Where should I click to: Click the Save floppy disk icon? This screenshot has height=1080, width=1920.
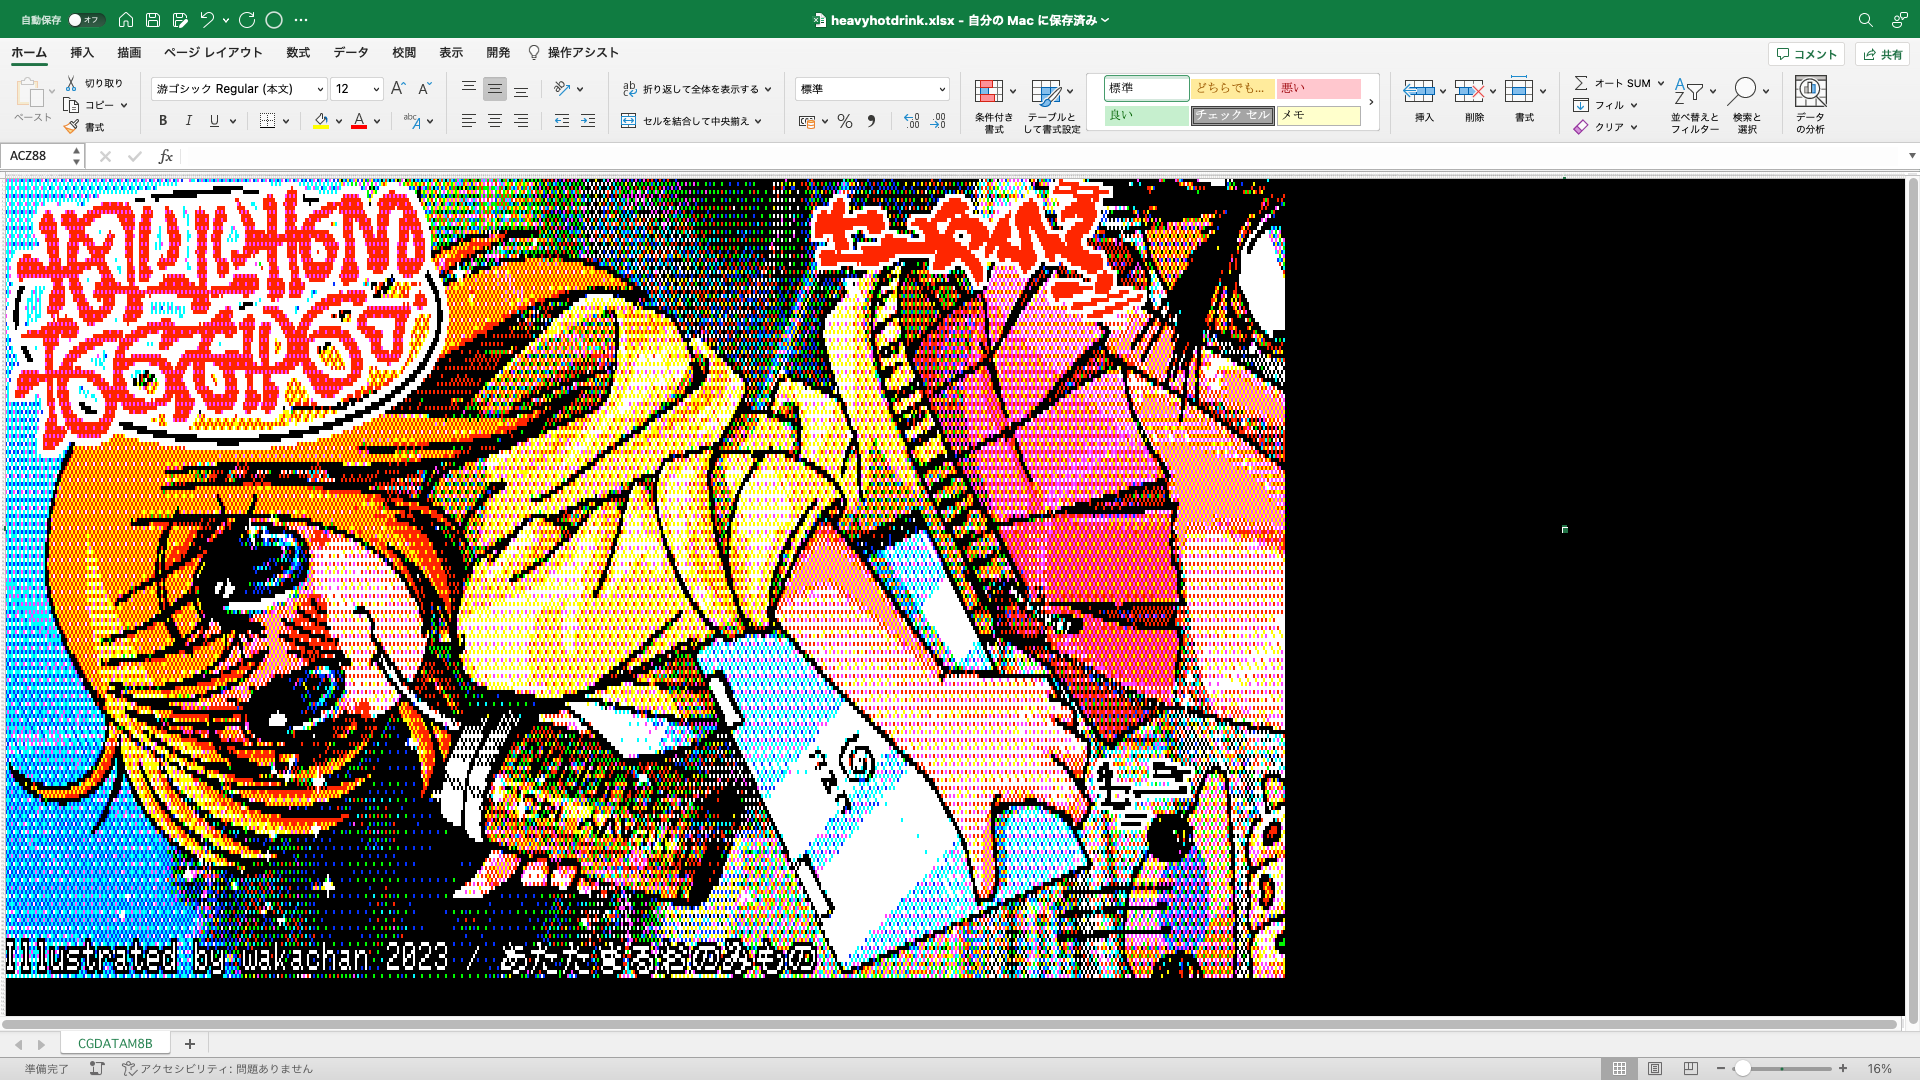(x=153, y=19)
